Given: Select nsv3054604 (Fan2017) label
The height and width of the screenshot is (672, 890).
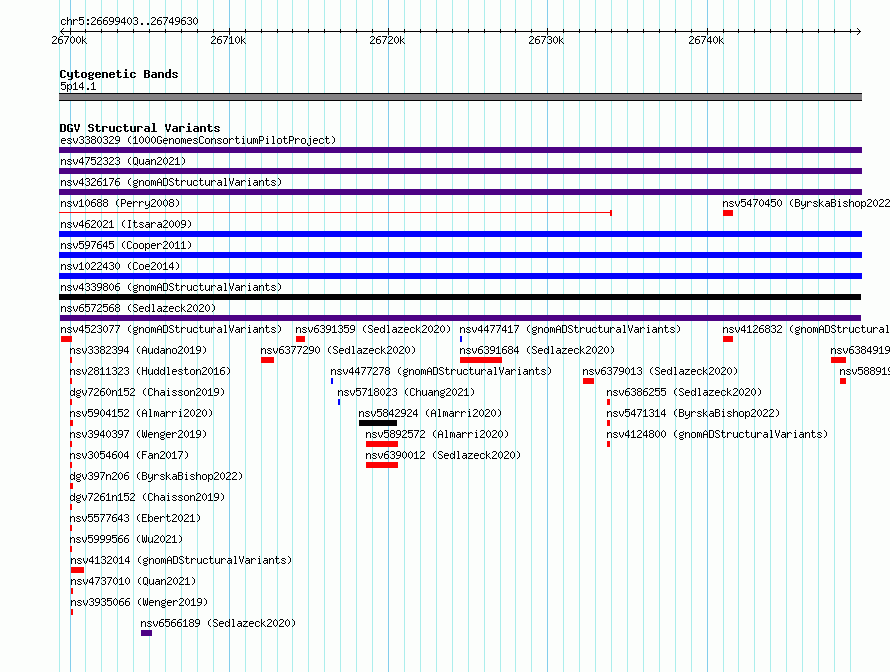Looking at the screenshot, I should pyautogui.click(x=129, y=455).
